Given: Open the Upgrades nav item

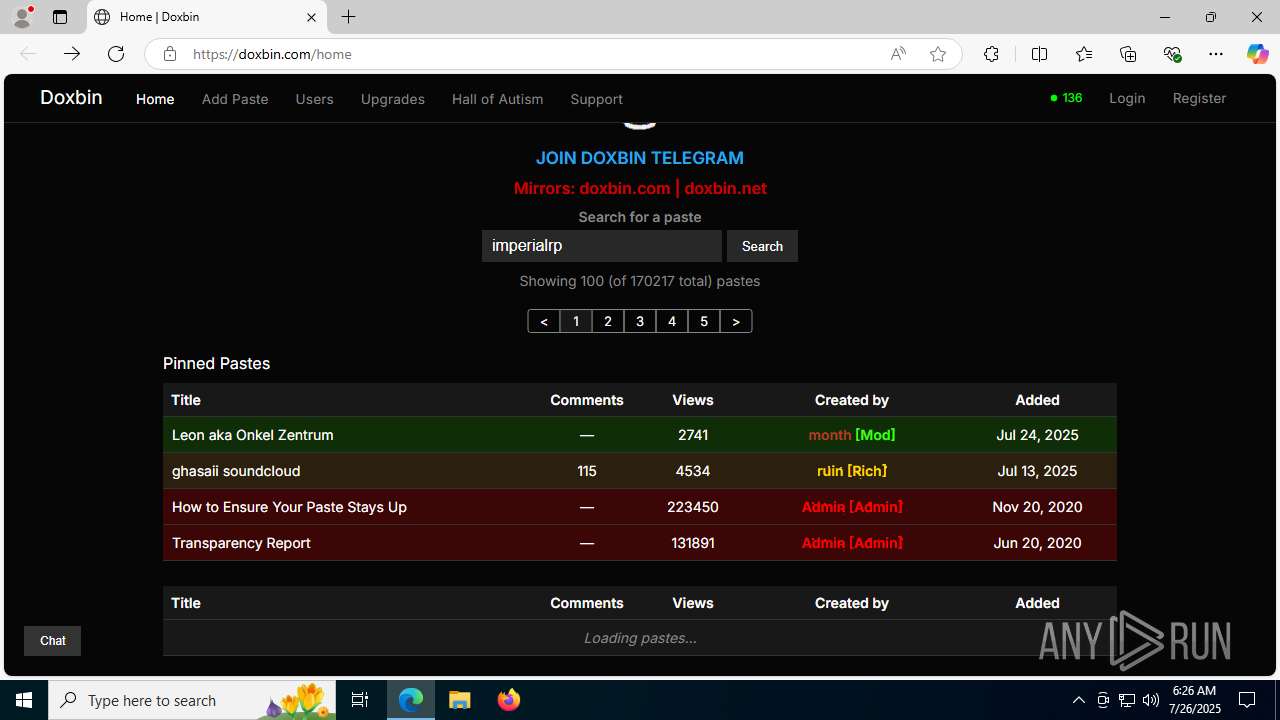Looking at the screenshot, I should pyautogui.click(x=392, y=99).
